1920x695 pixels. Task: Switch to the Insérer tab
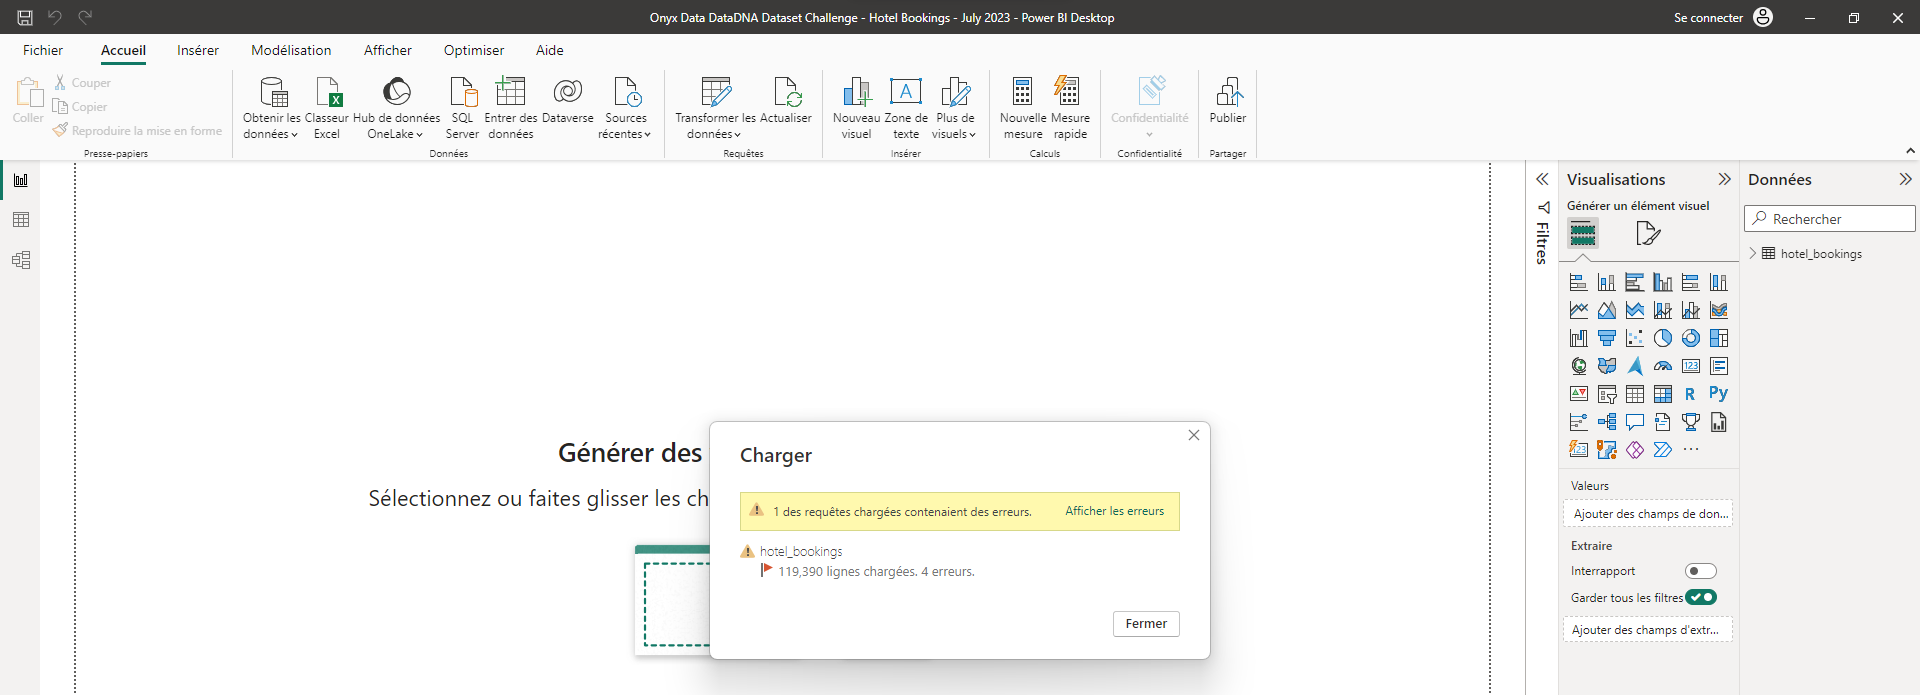pos(198,50)
